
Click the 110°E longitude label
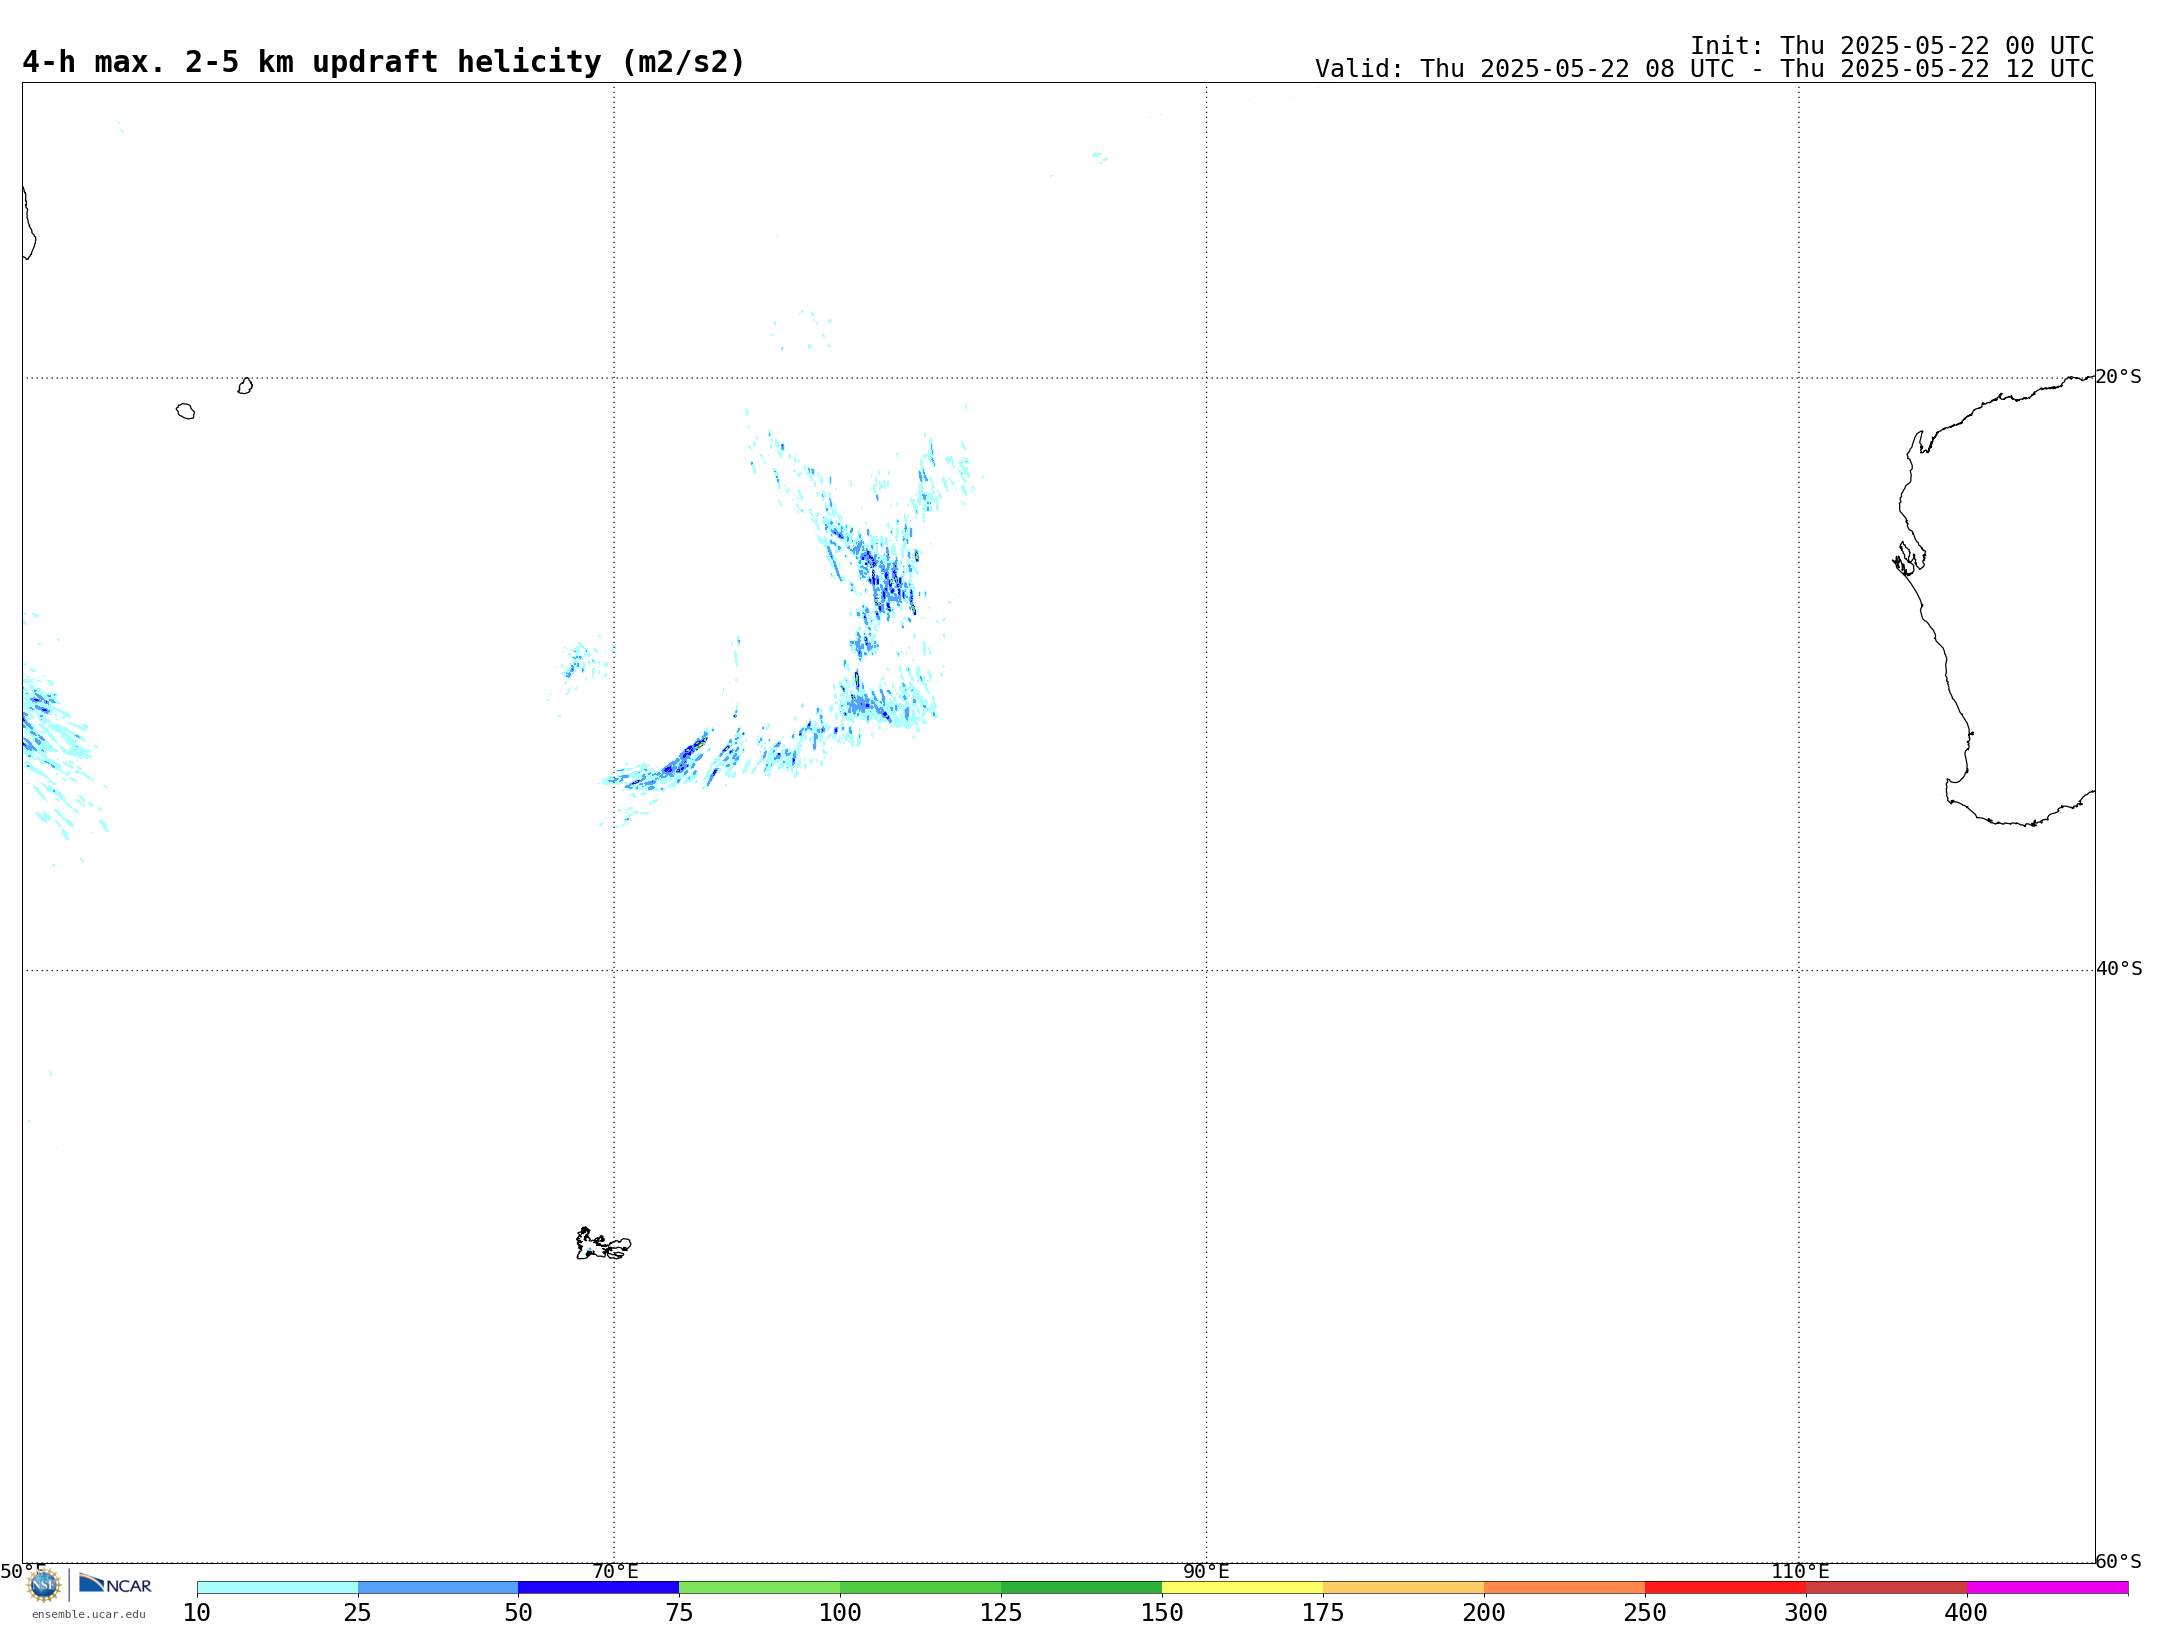click(1800, 1571)
